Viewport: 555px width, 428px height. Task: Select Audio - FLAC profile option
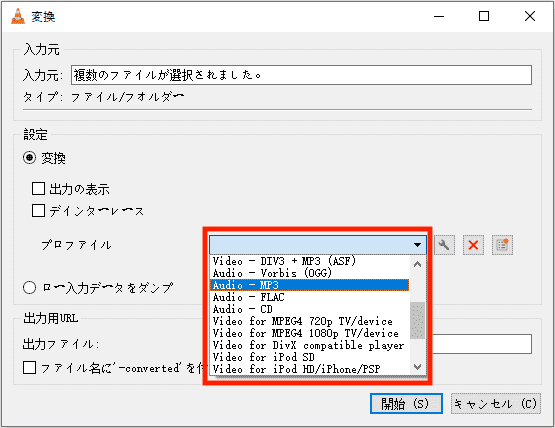[x=310, y=297]
